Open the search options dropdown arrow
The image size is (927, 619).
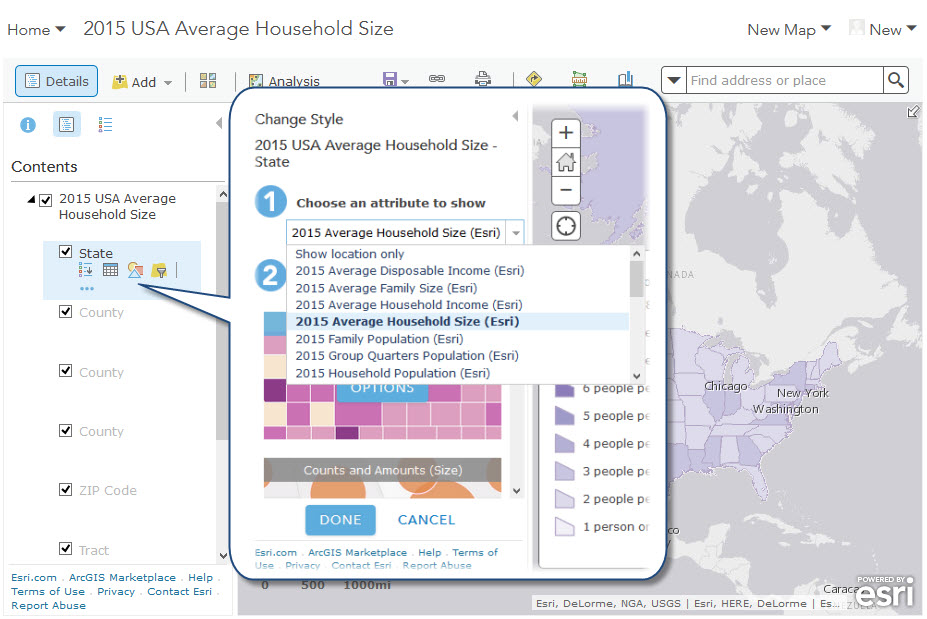click(x=674, y=80)
